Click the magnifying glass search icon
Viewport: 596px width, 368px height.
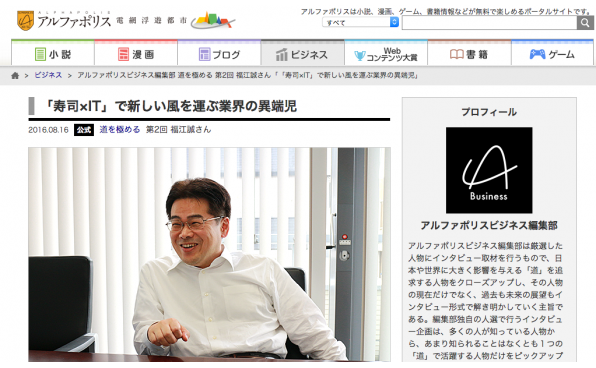pyautogui.click(x=585, y=23)
